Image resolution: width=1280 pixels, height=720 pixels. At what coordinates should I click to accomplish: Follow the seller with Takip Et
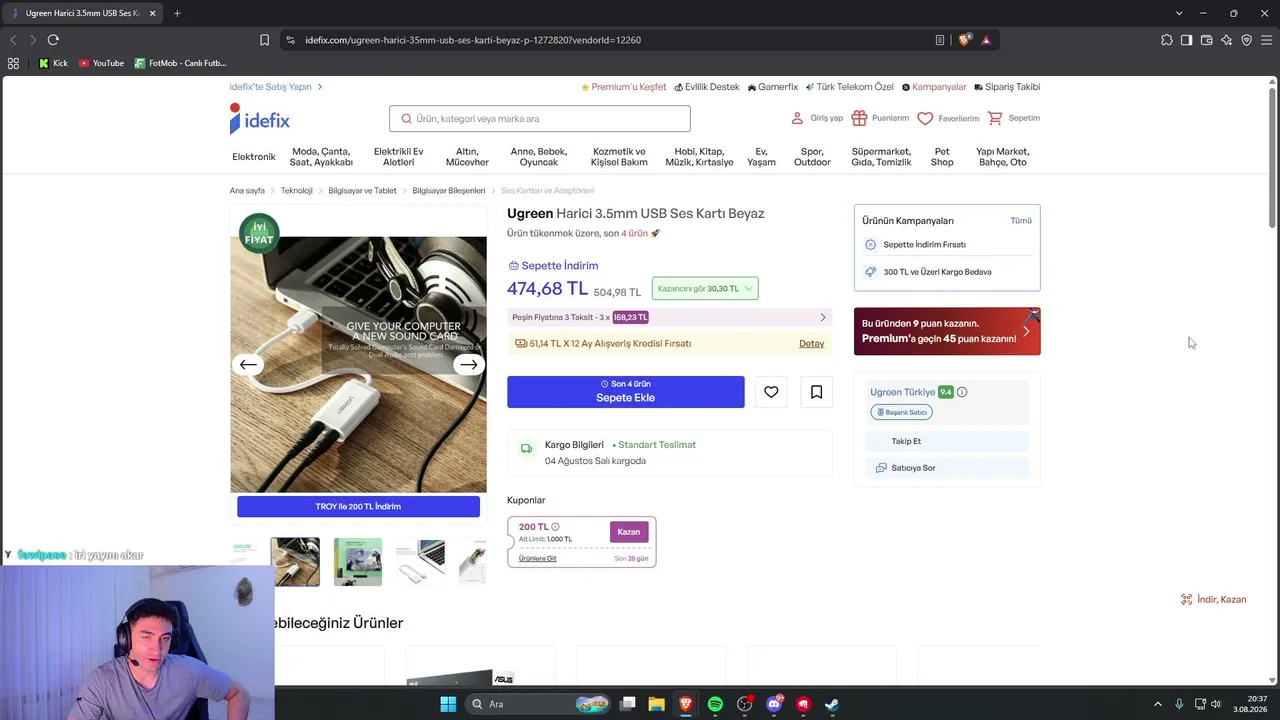pyautogui.click(x=946, y=441)
